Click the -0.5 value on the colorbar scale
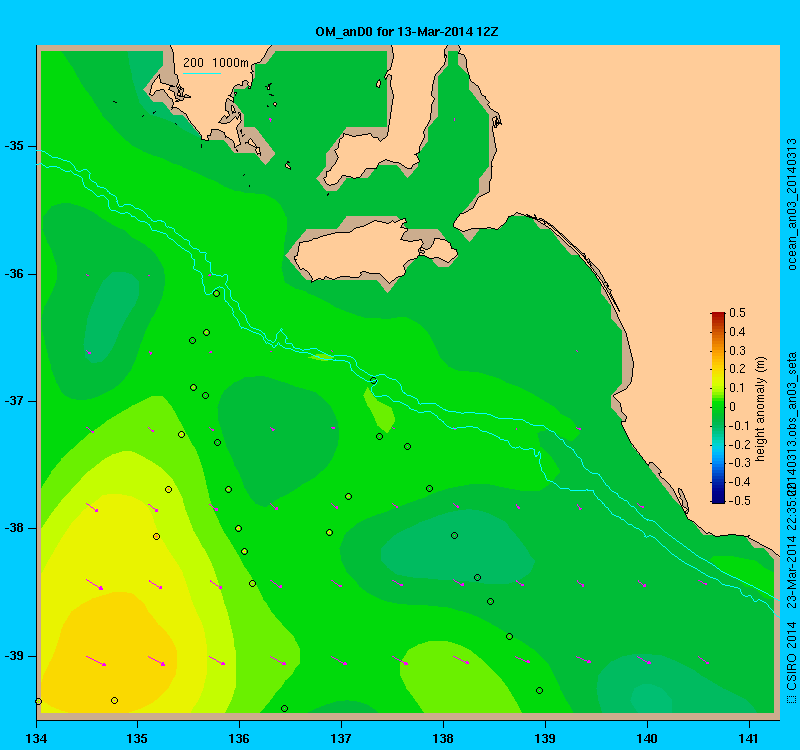The image size is (800, 750). 738,501
